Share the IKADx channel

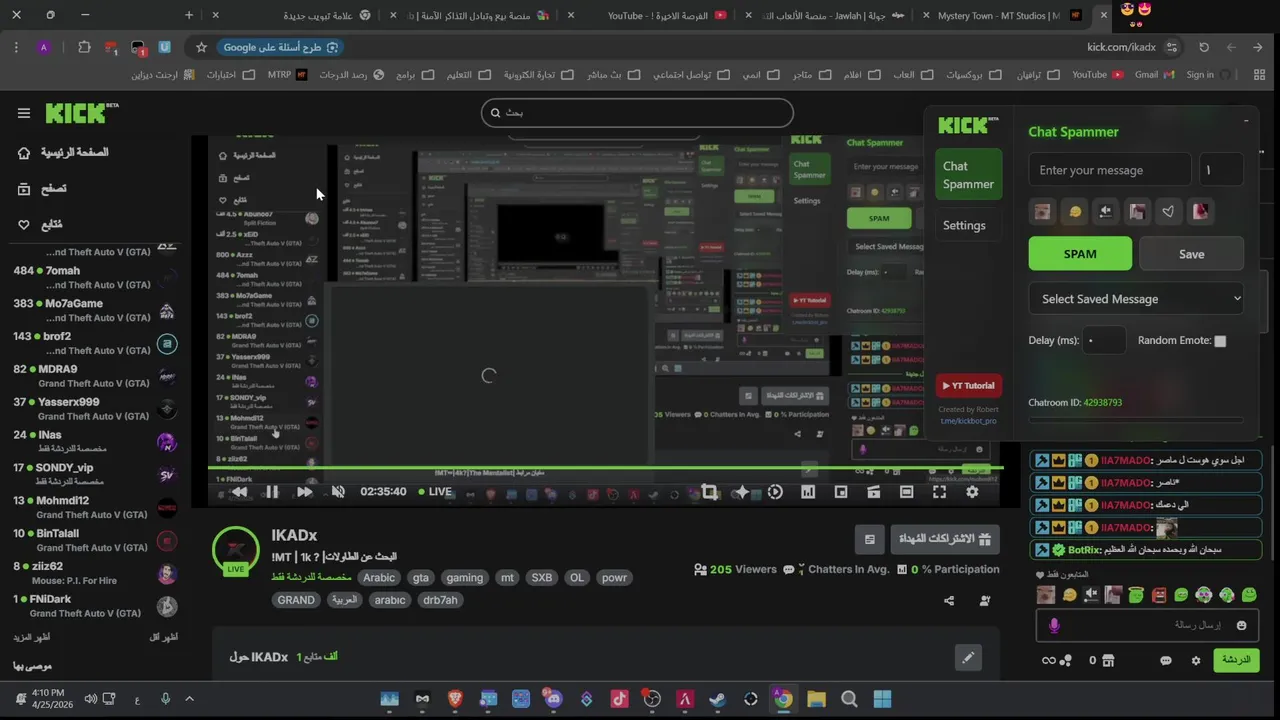949,601
